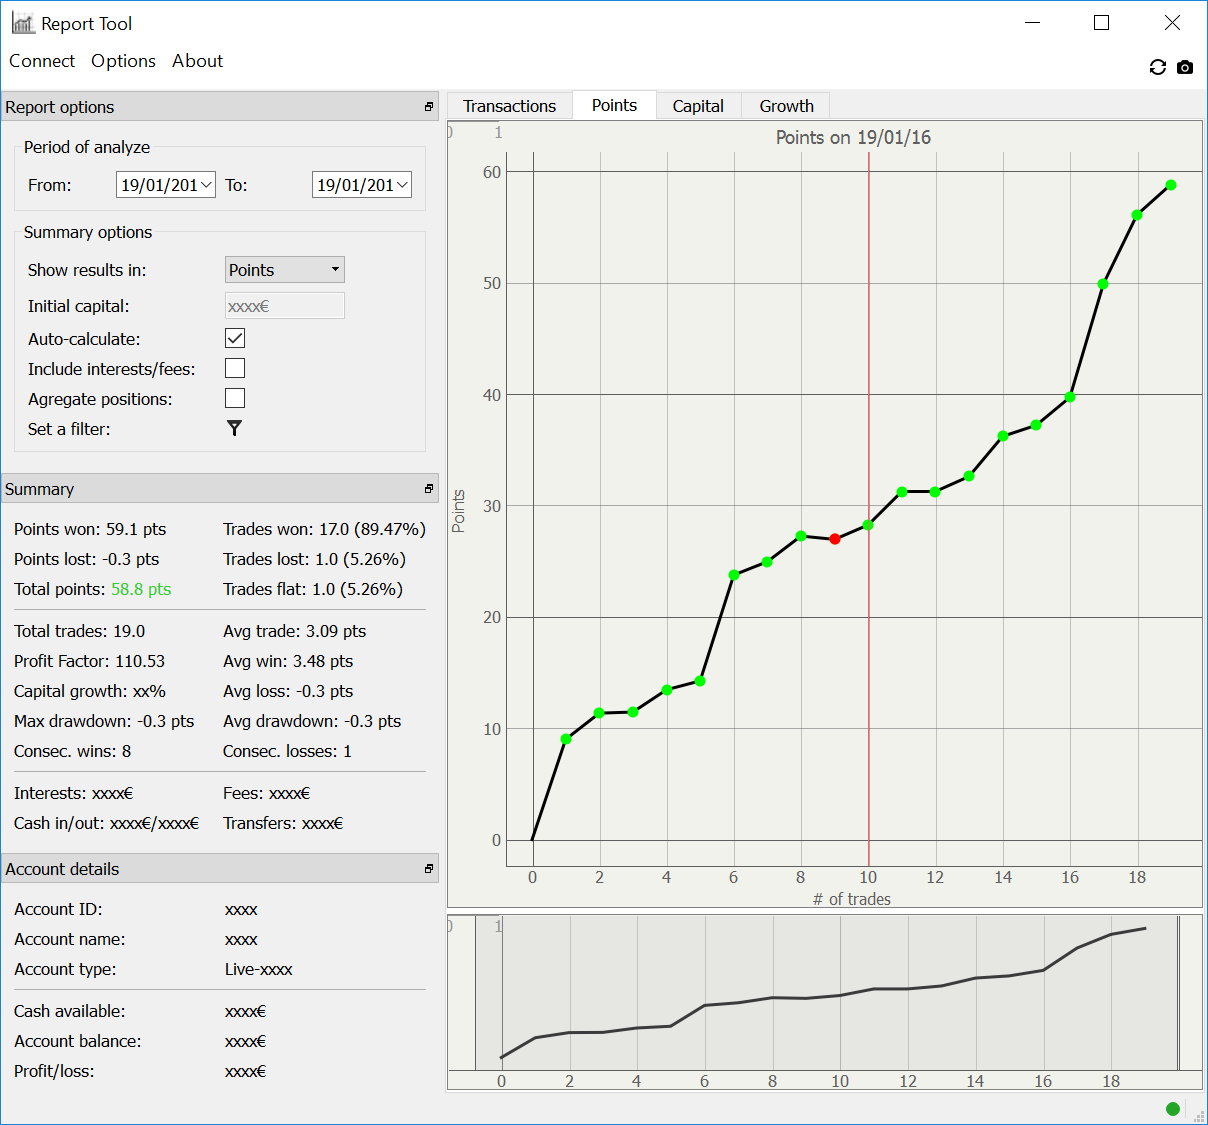Click the green connection status indicator
Screen dimensions: 1208x1125
[1173, 1108]
